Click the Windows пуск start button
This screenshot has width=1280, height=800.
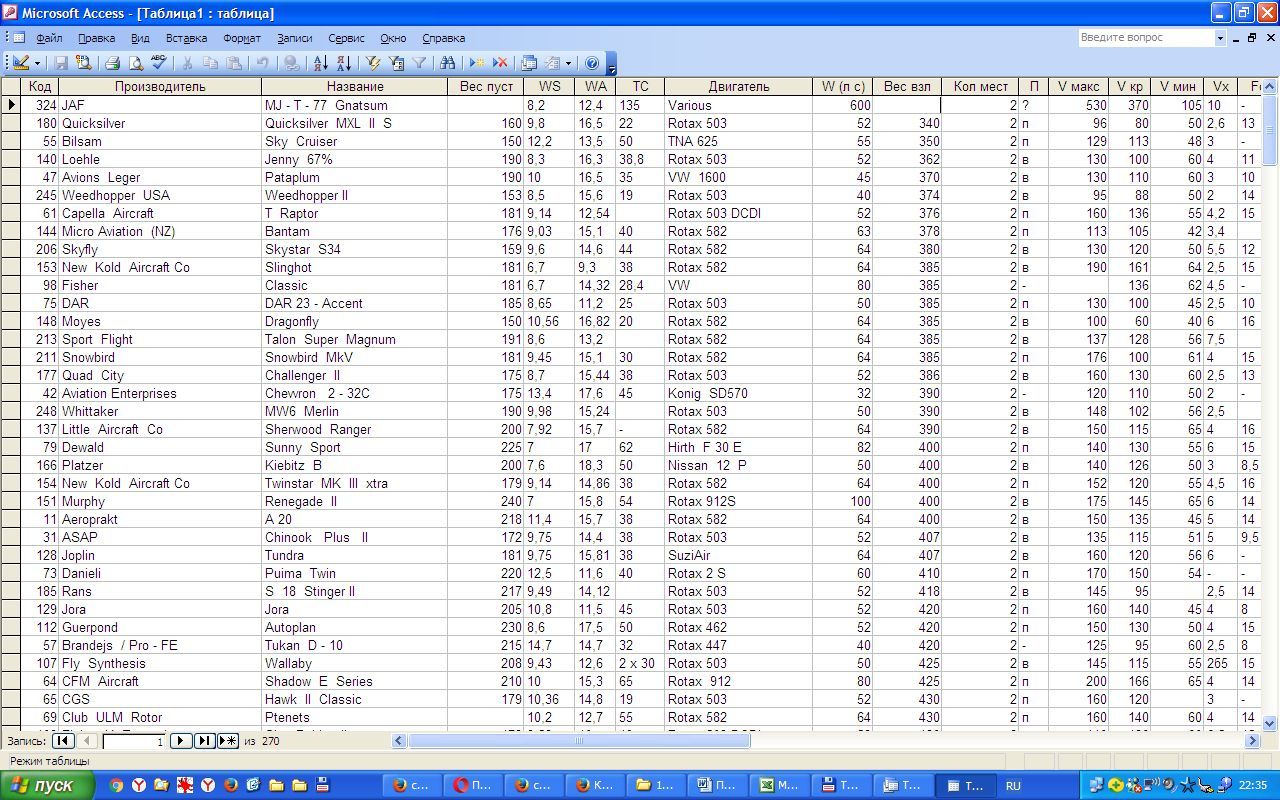coord(47,785)
